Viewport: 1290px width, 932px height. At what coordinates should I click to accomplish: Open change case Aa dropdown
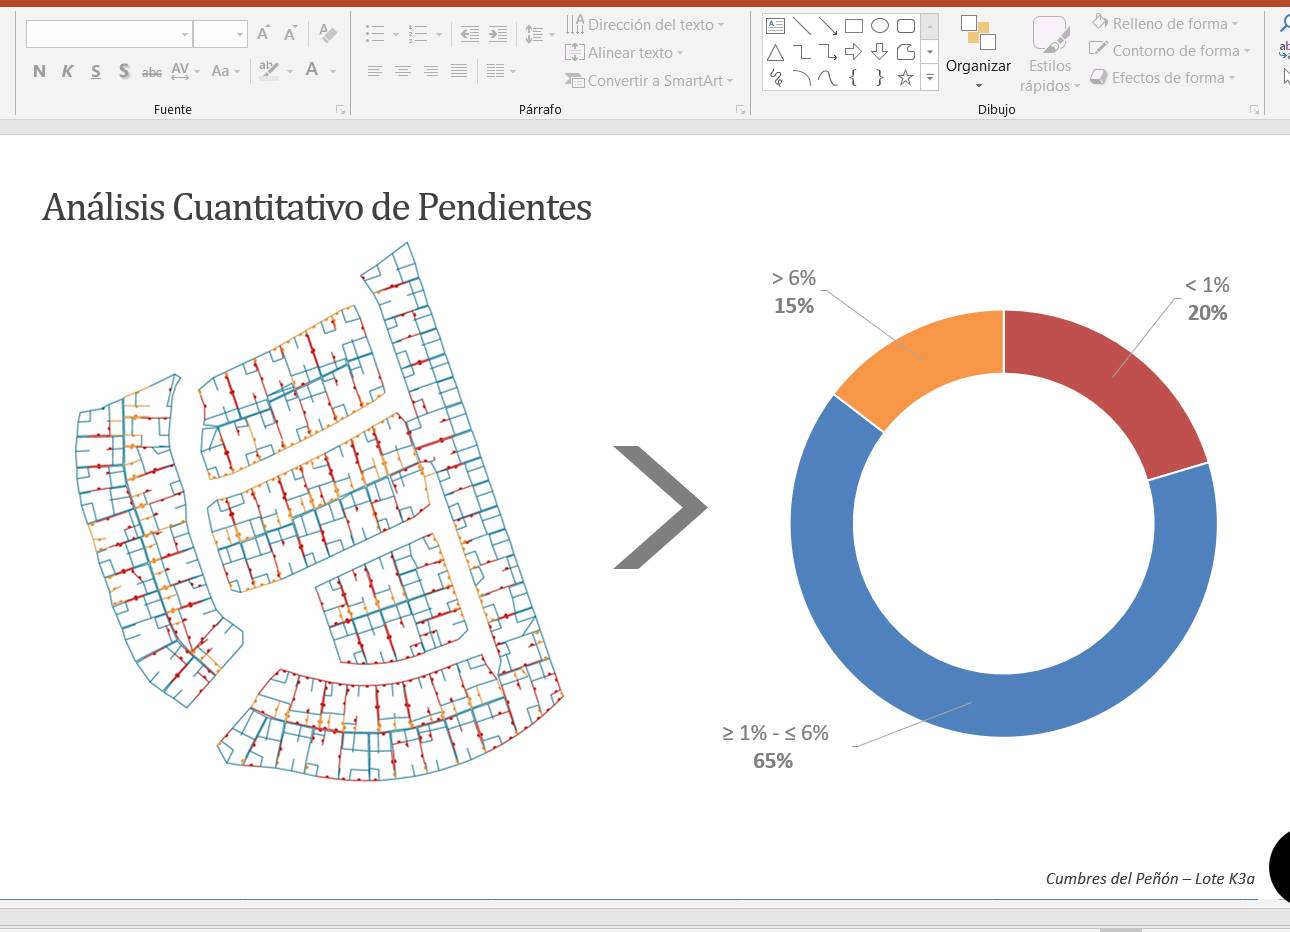224,71
